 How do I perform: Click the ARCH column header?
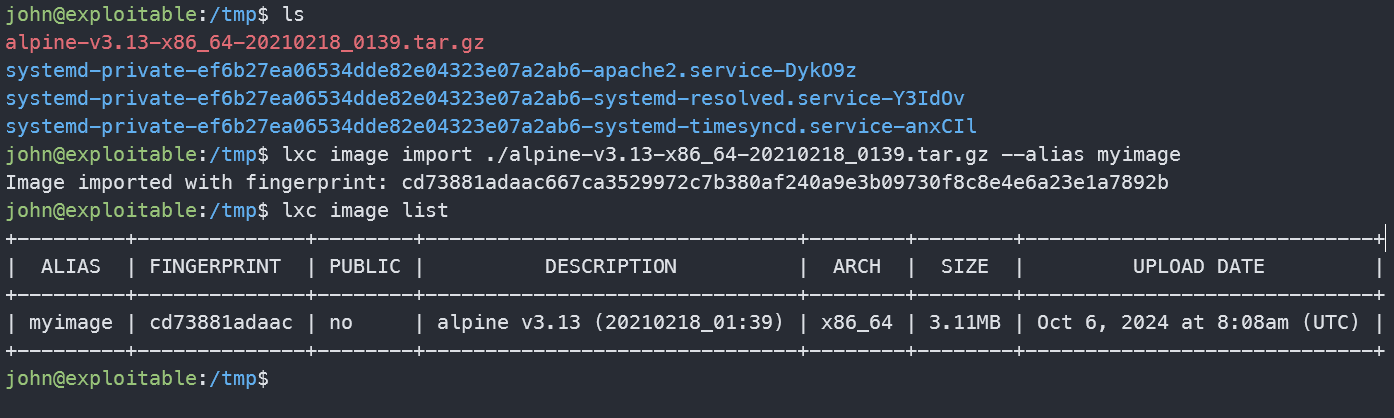point(857,267)
